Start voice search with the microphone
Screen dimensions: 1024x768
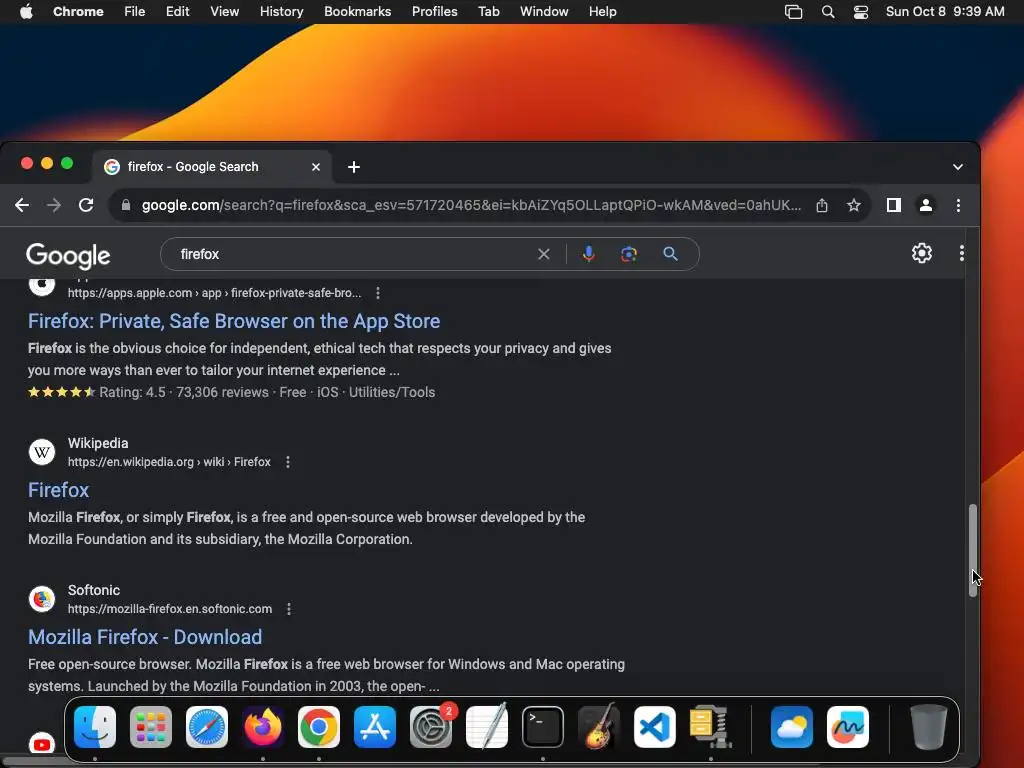[x=588, y=254]
